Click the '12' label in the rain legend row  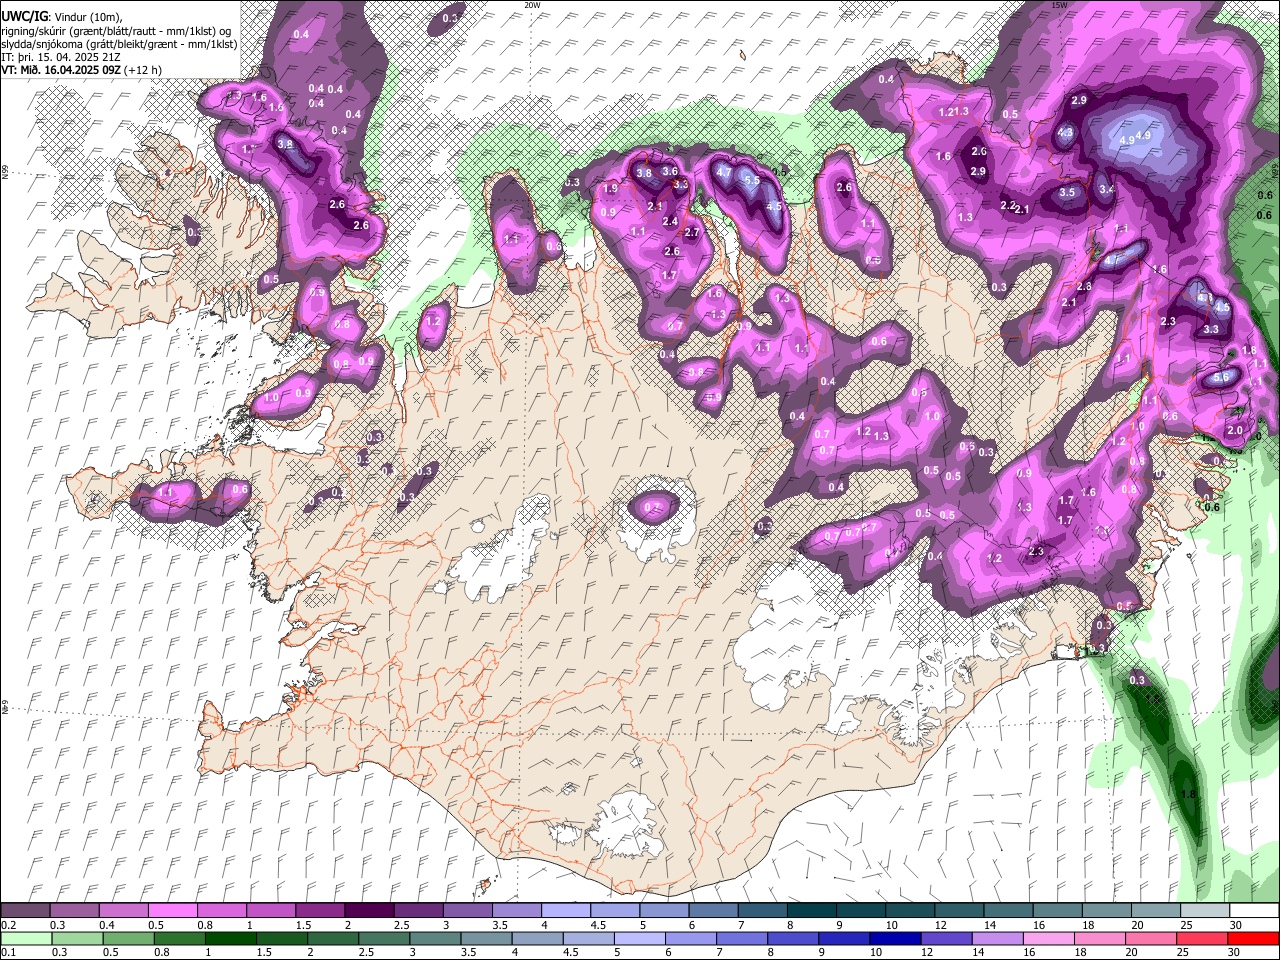tap(927, 952)
